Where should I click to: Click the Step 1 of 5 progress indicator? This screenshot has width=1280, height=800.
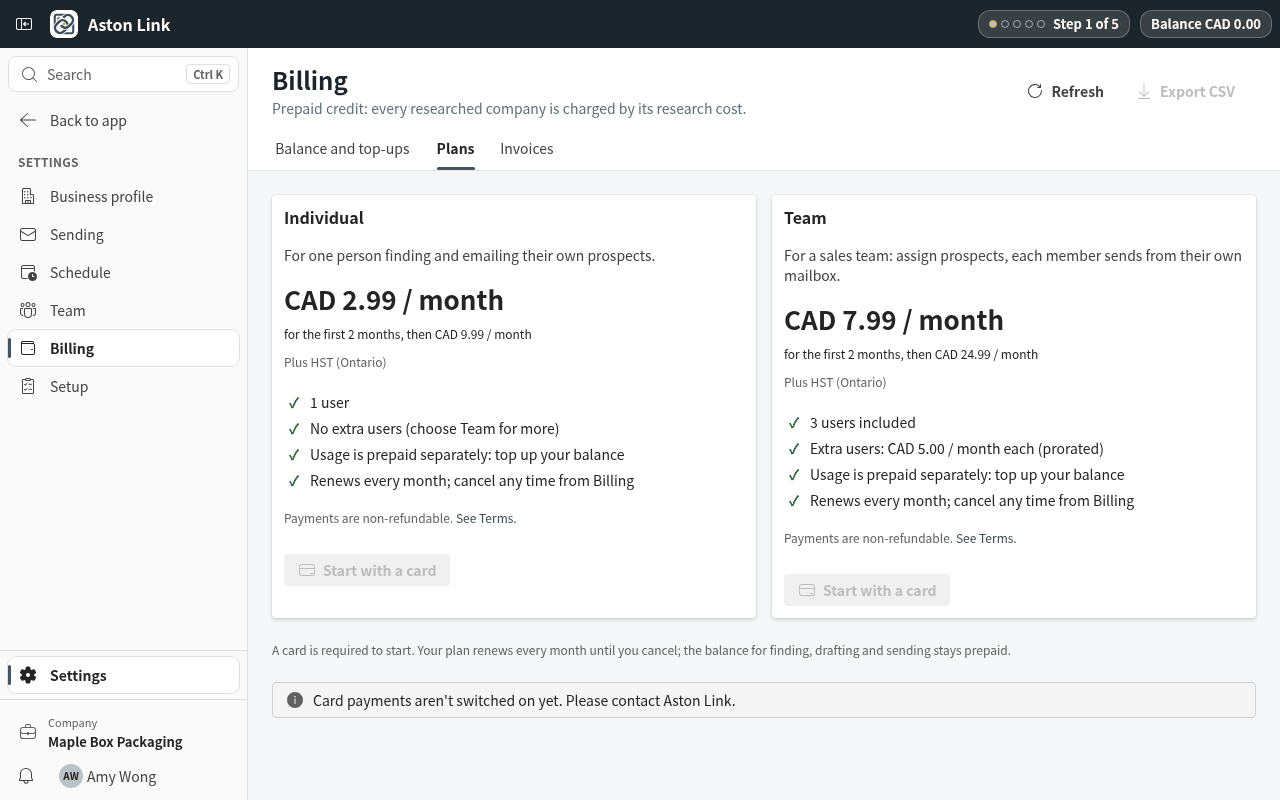[1054, 24]
